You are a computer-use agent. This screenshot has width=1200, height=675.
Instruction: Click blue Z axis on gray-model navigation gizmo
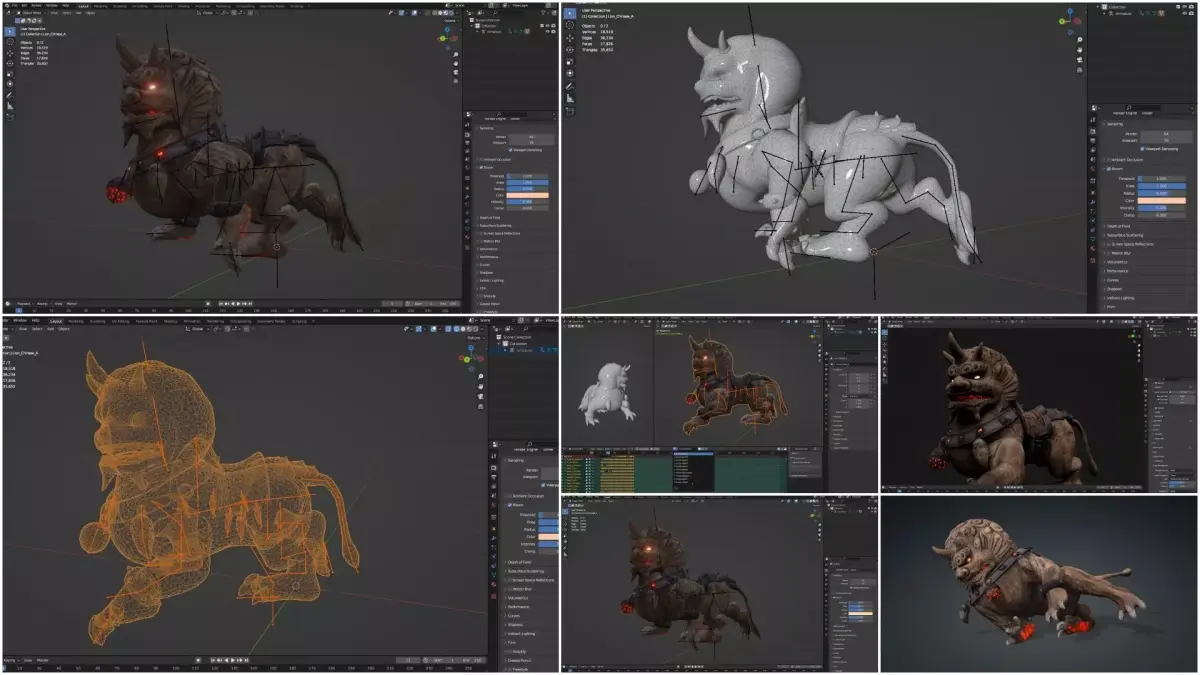[x=1069, y=11]
